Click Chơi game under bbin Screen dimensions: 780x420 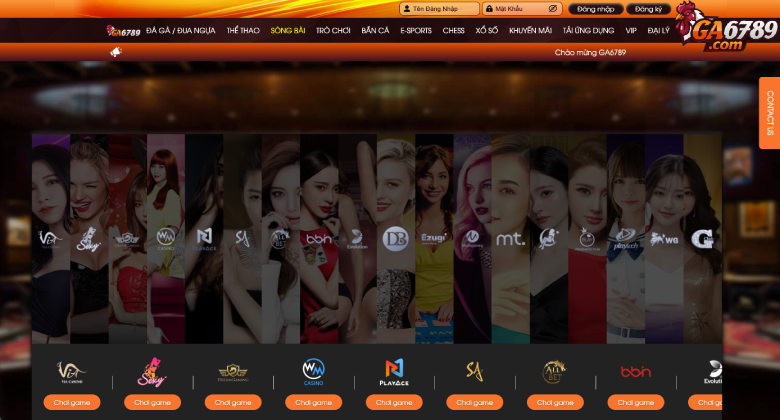pyautogui.click(x=636, y=402)
